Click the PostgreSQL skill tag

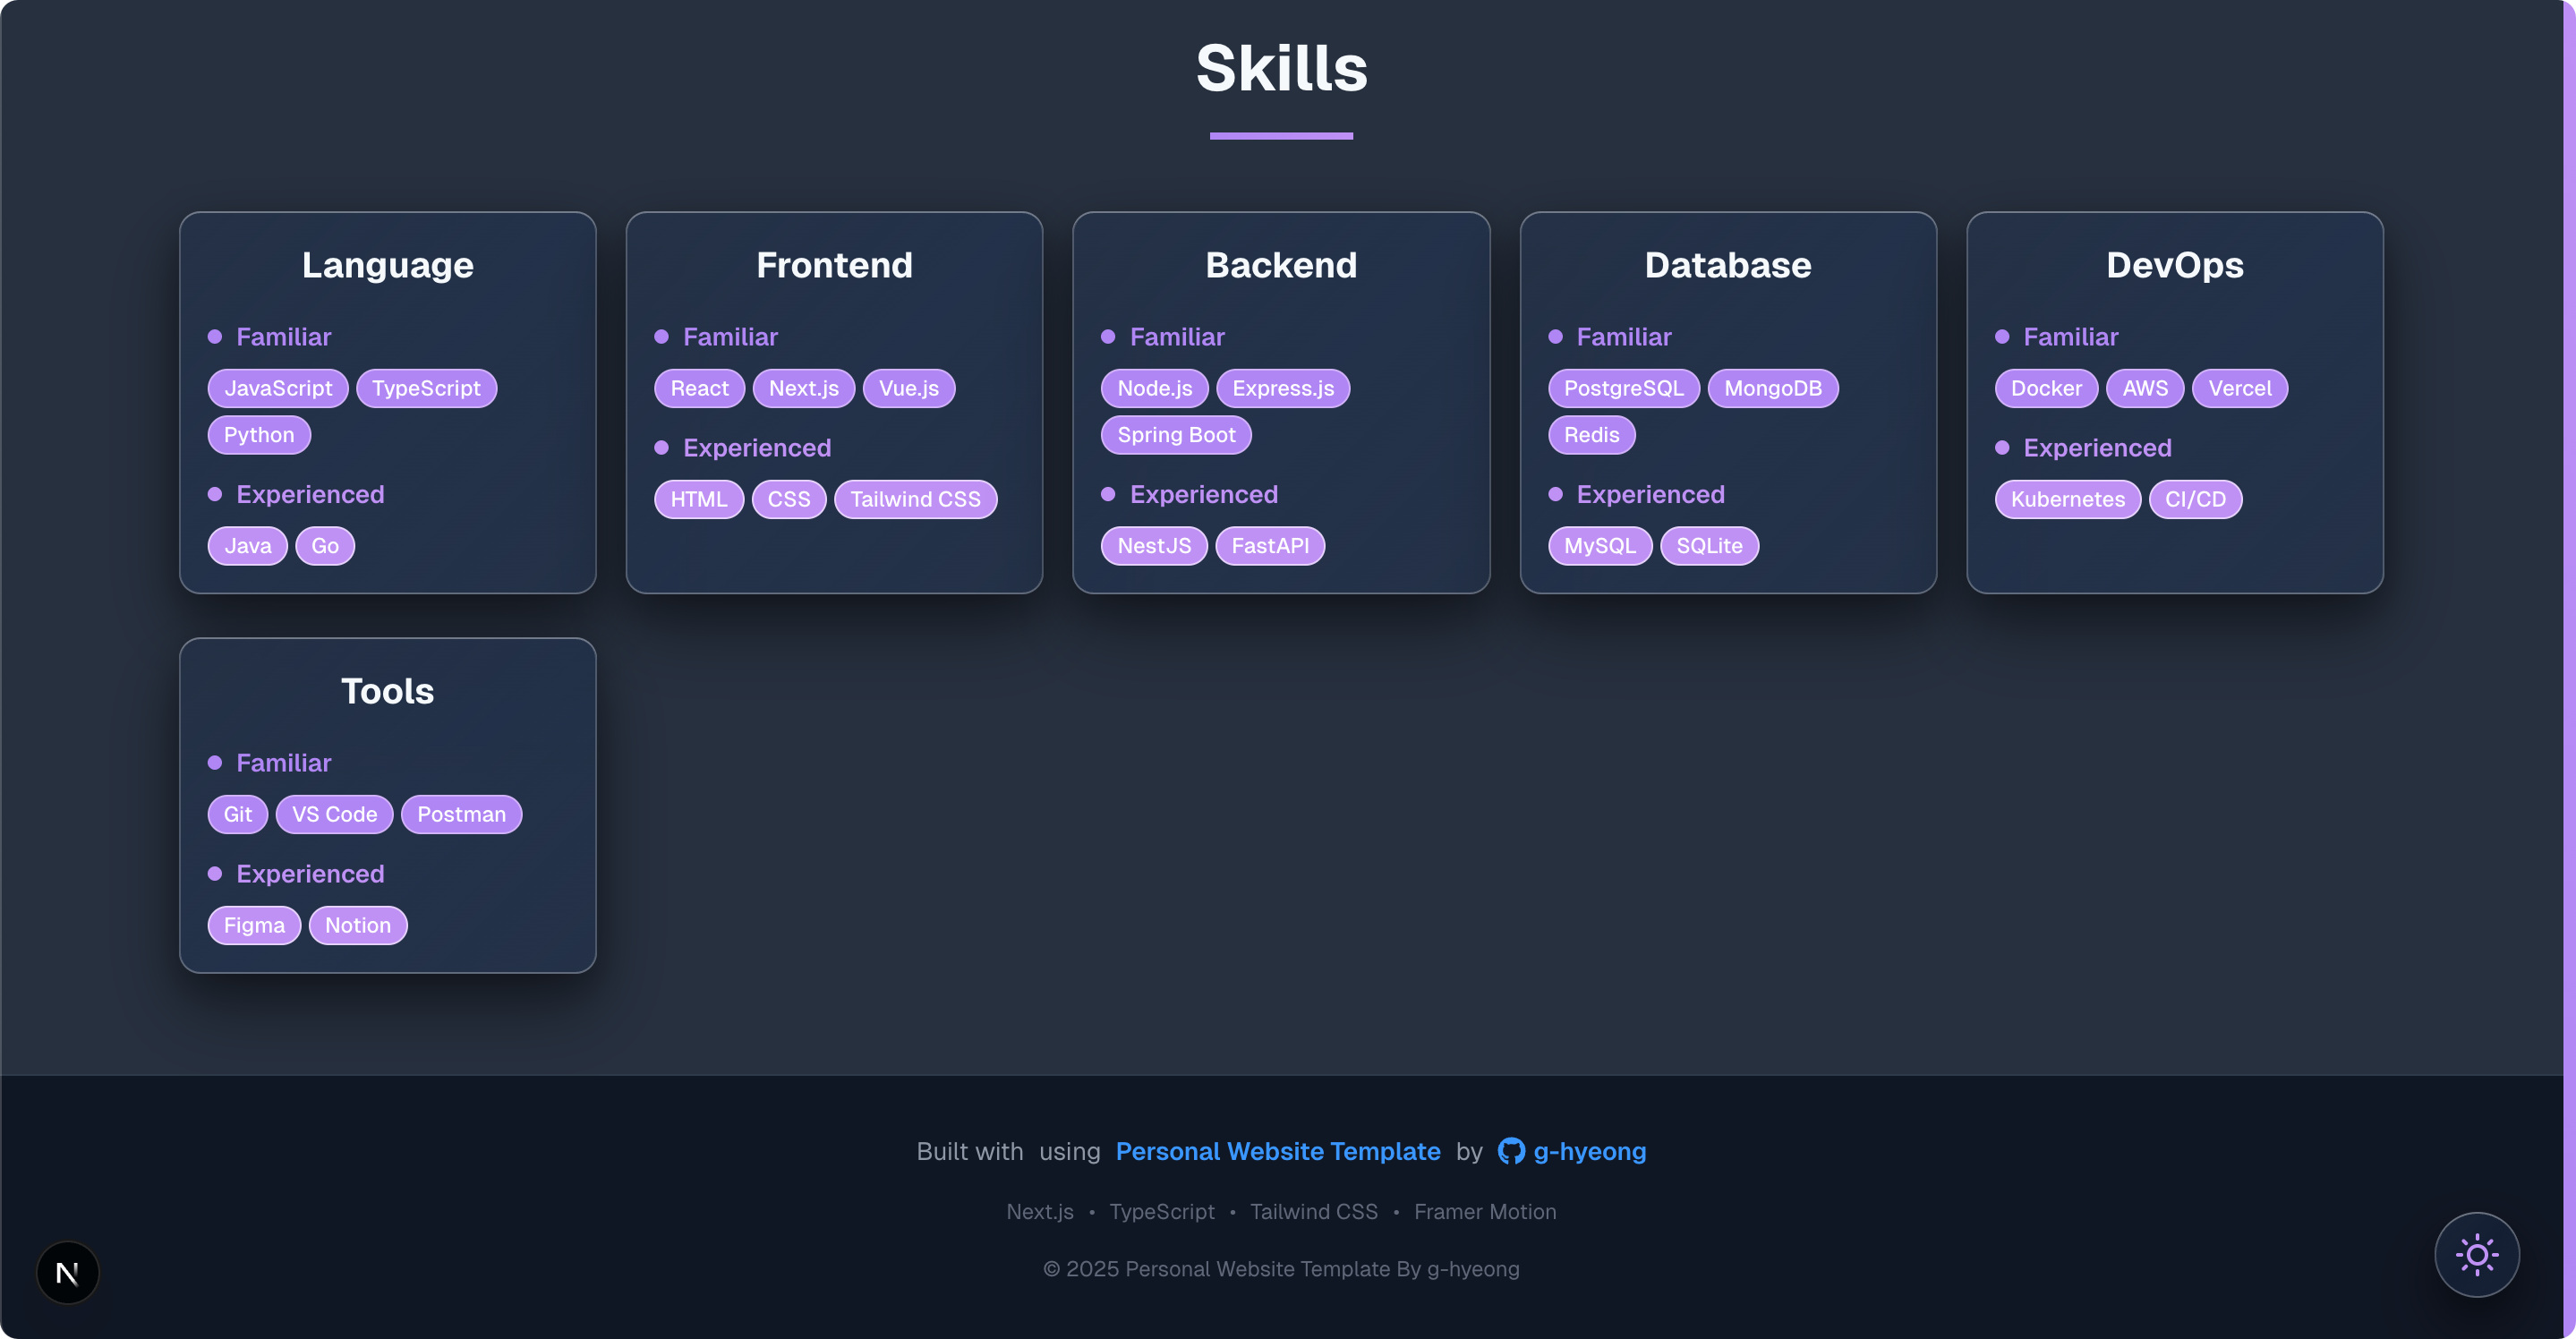click(1624, 388)
